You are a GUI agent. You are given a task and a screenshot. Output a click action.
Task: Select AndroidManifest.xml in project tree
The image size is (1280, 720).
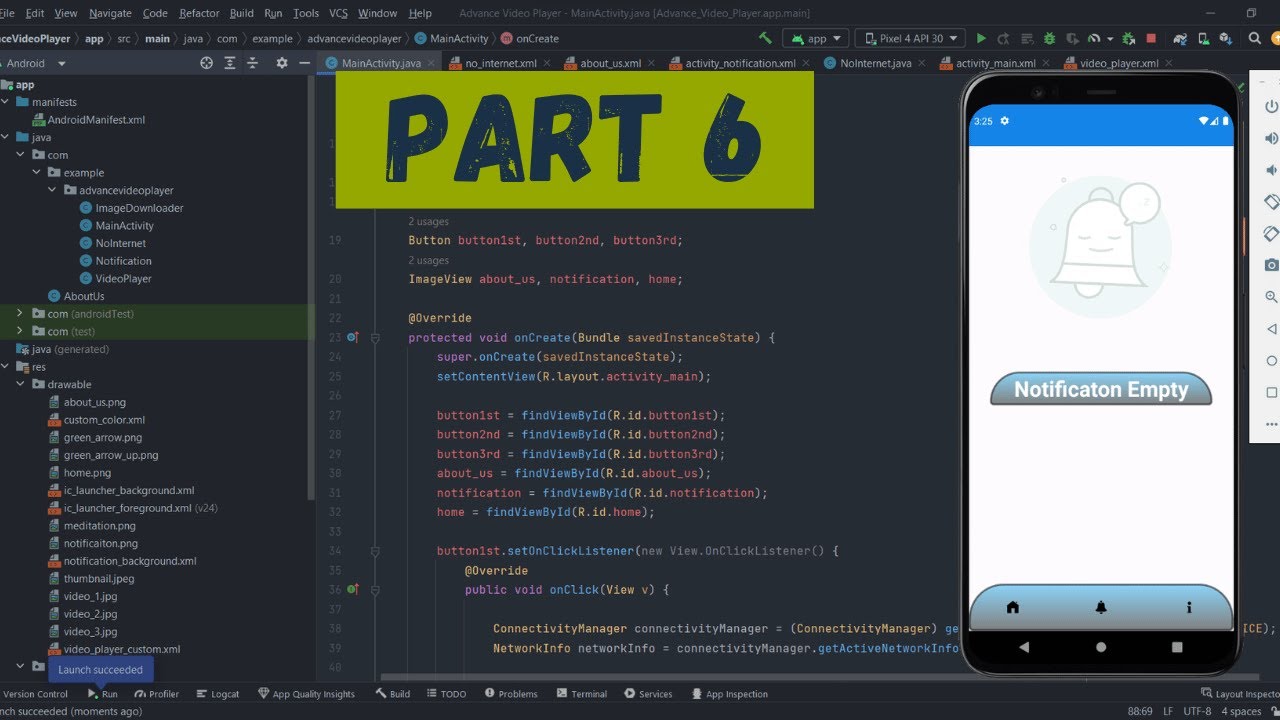tap(96, 119)
